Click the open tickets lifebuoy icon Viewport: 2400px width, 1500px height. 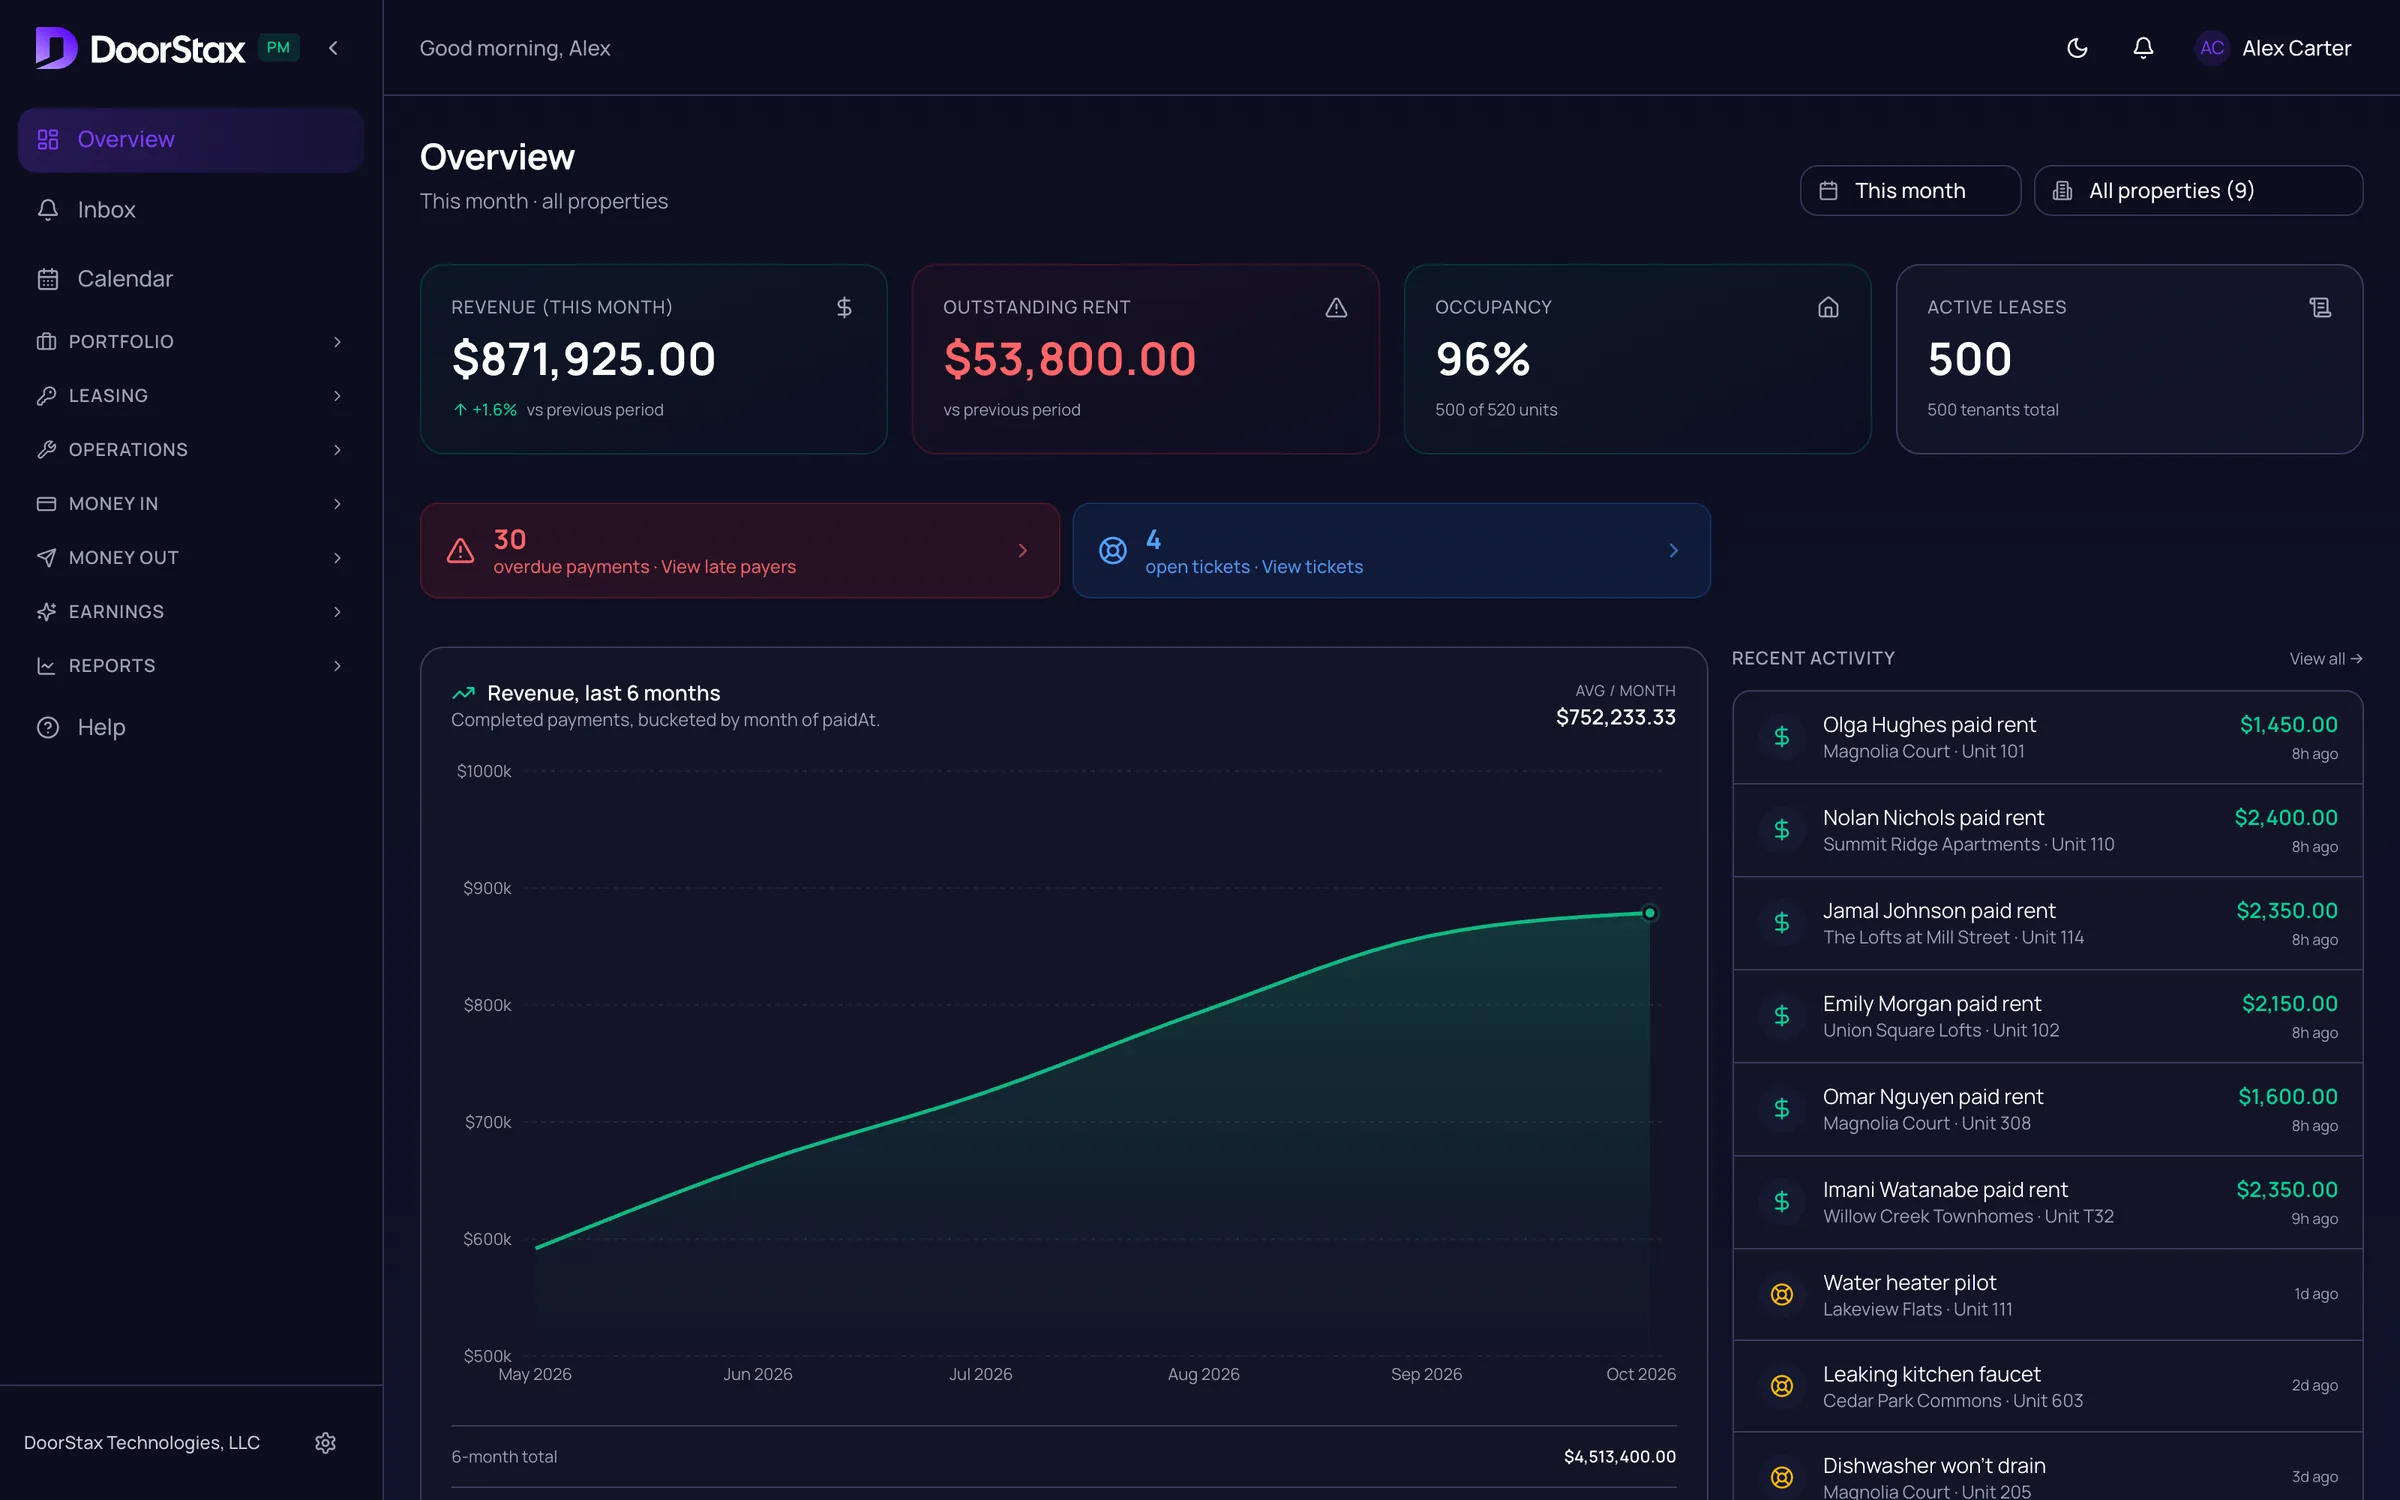point(1112,550)
